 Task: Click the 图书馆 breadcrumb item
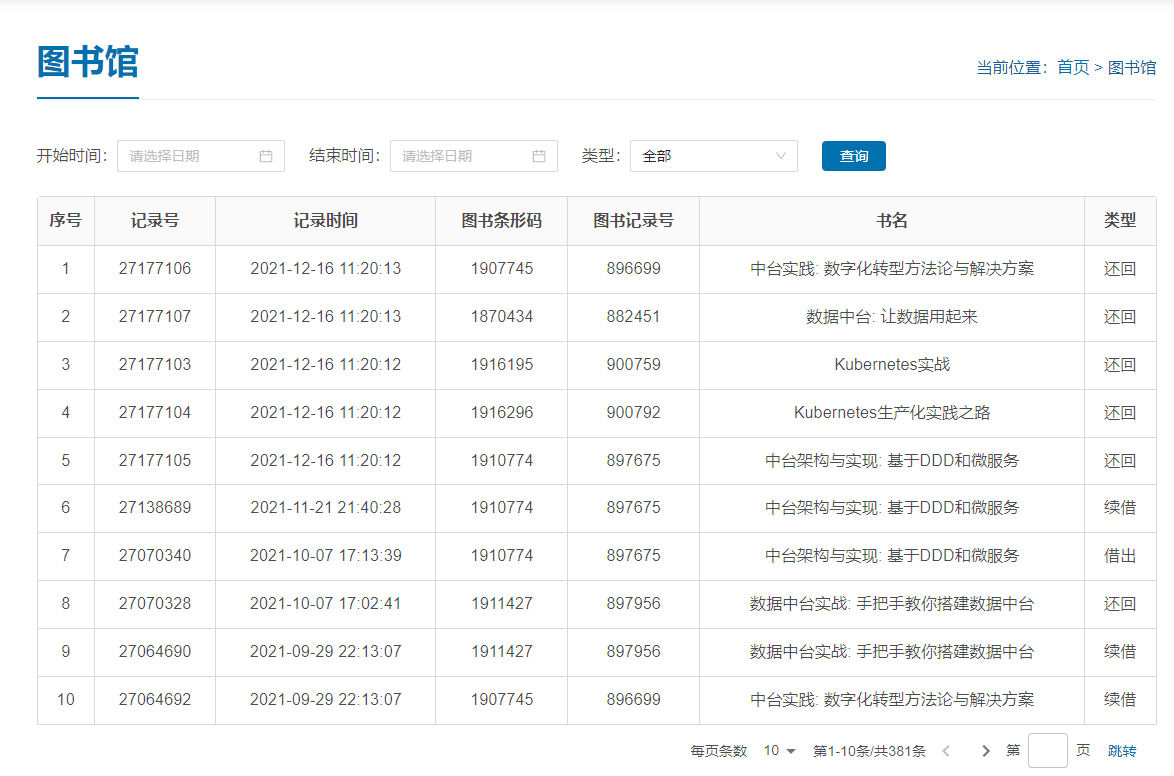(x=1132, y=67)
